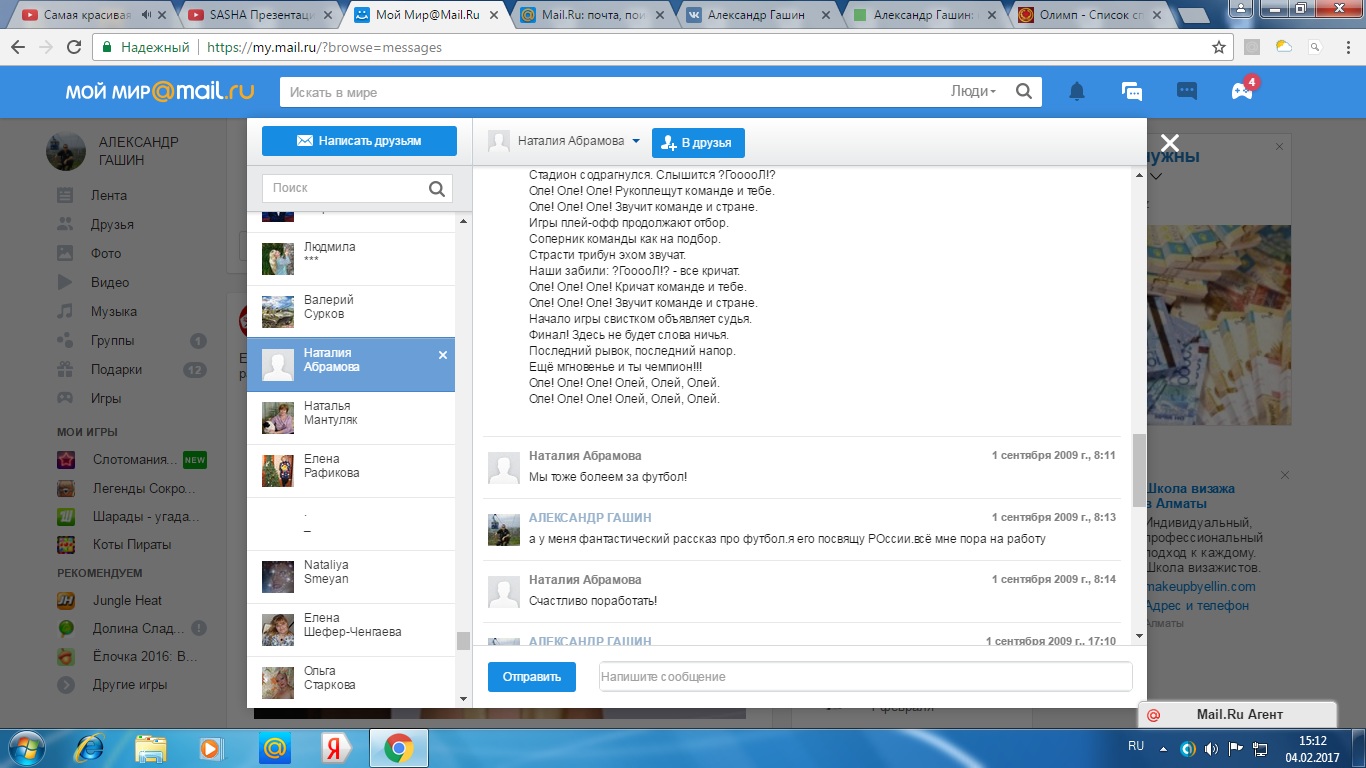Click the RU language indicator in the tray
1366x768 pixels.
[1136, 747]
